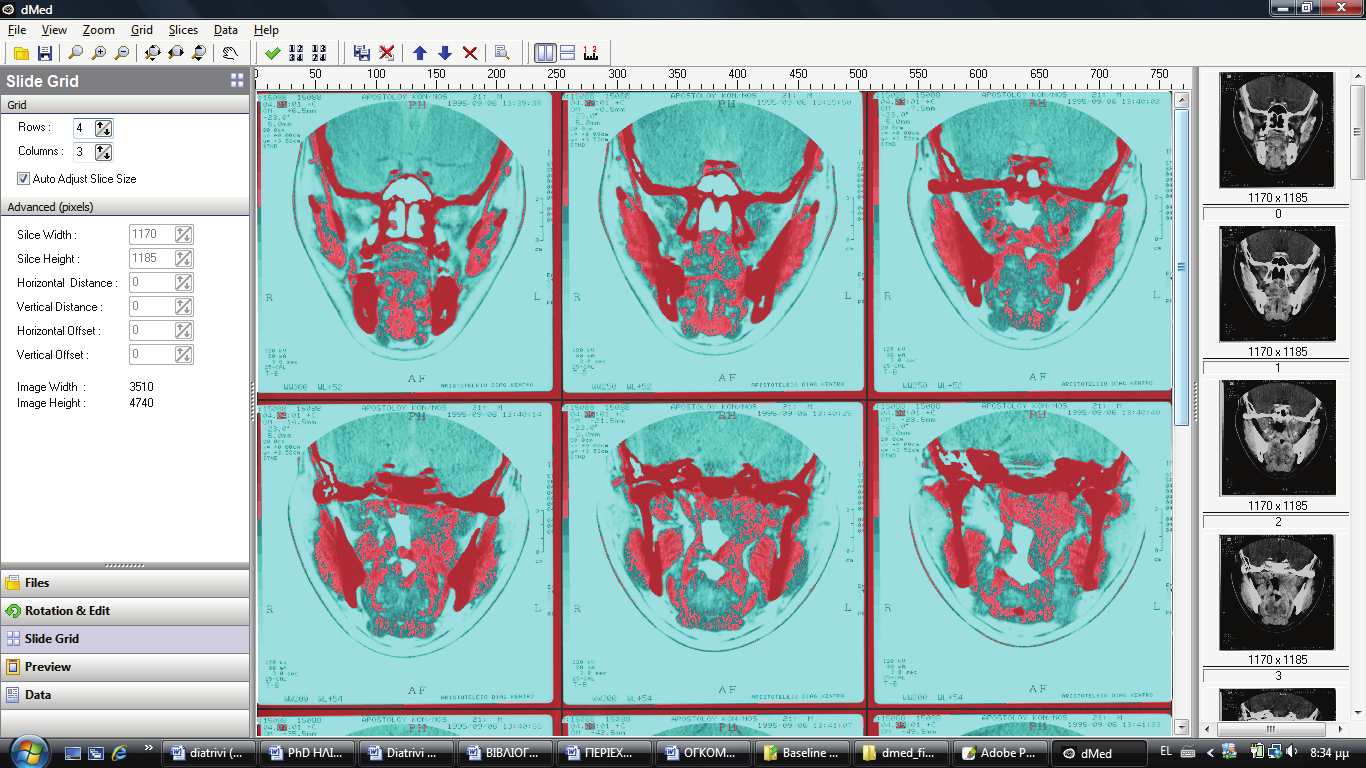This screenshot has width=1366, height=768.
Task: Click the Vertical Offset spinner
Action: click(x=183, y=355)
